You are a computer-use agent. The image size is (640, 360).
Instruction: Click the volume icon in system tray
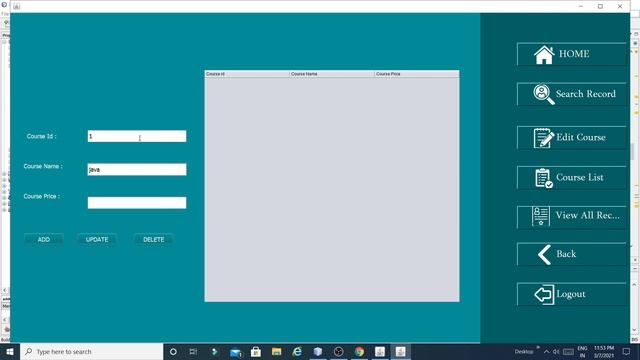click(556, 351)
